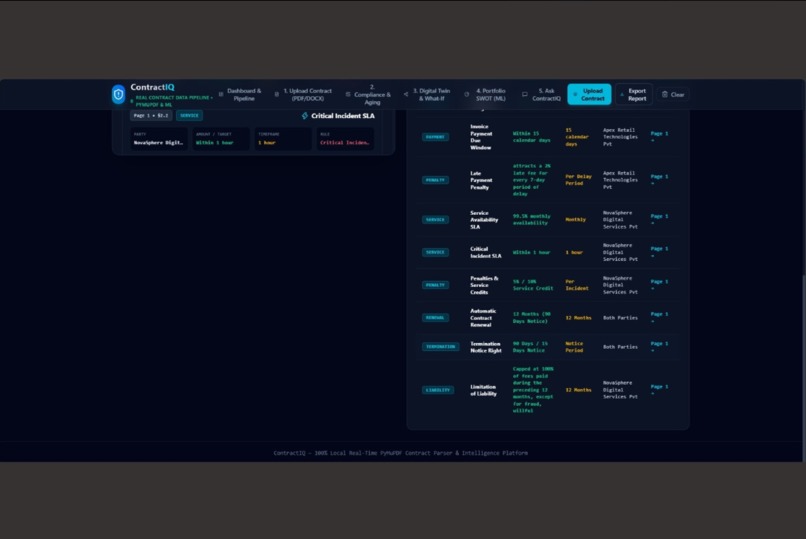Image resolution: width=806 pixels, height=539 pixels.
Task: Switch to 5. Ask ContractIQ tab
Action: point(542,95)
